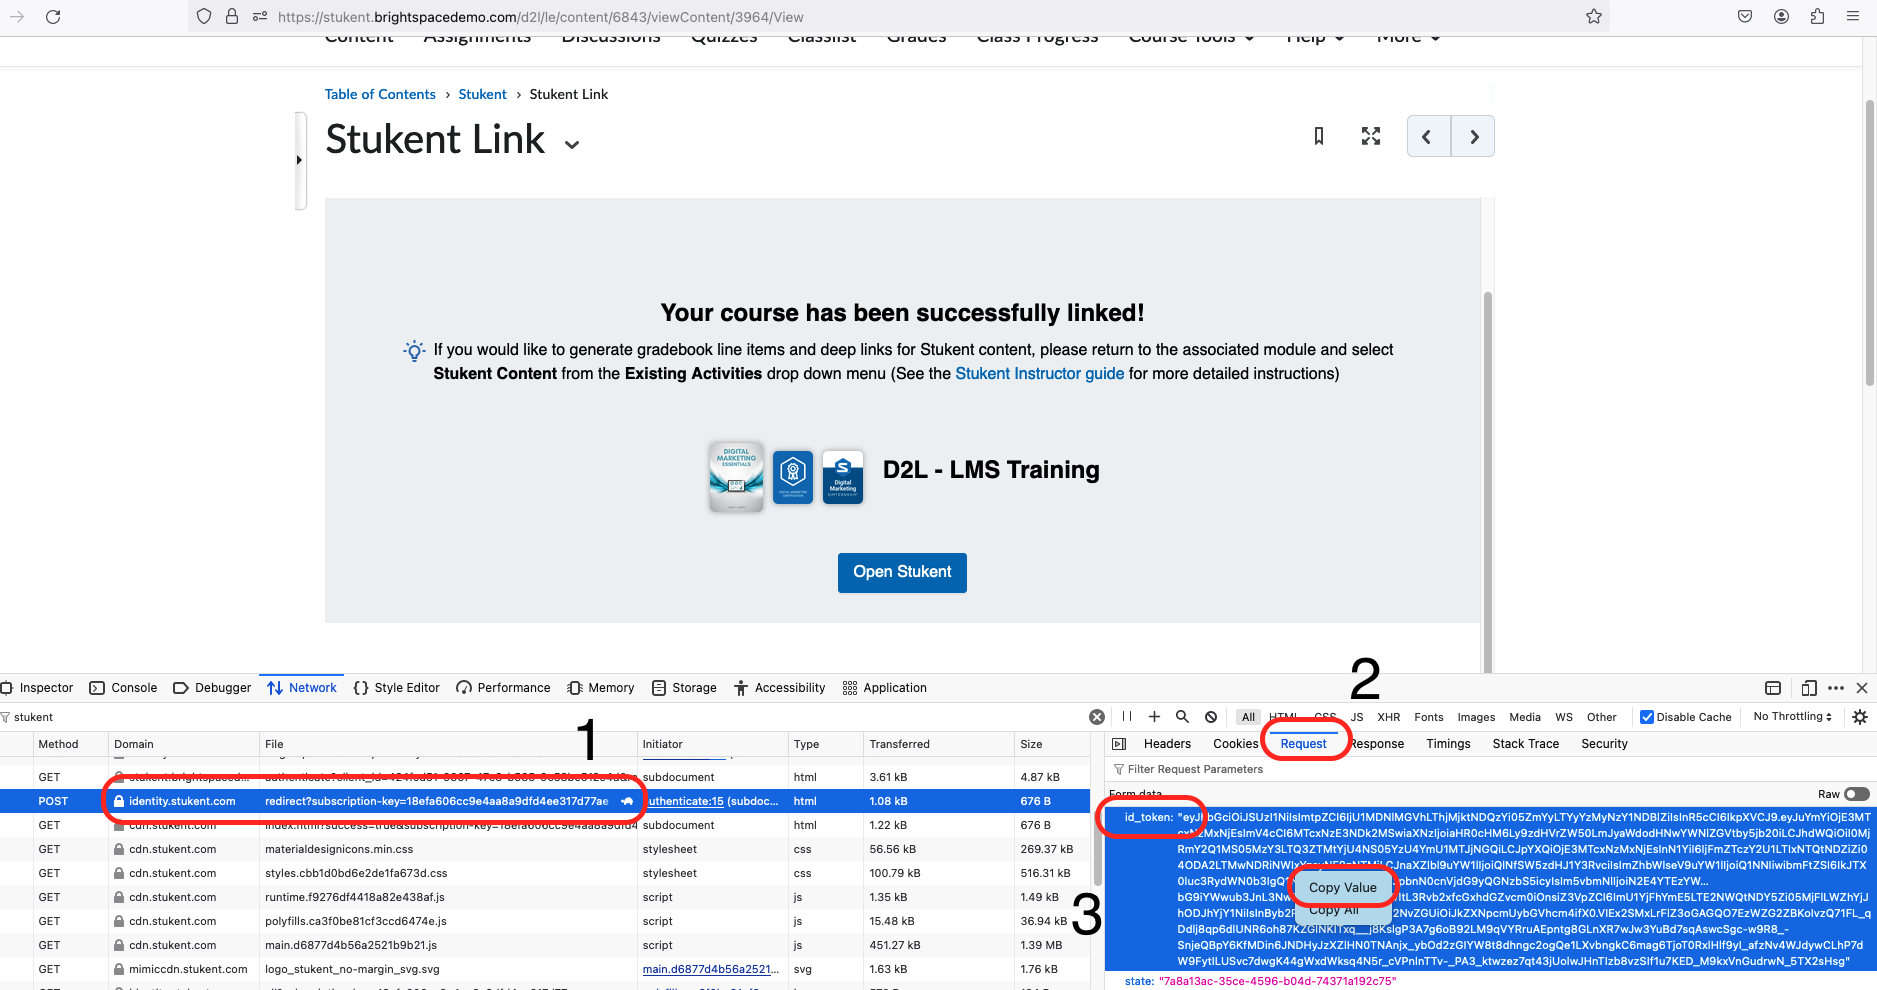
Task: Filter requests by WS type
Action: [1564, 717]
